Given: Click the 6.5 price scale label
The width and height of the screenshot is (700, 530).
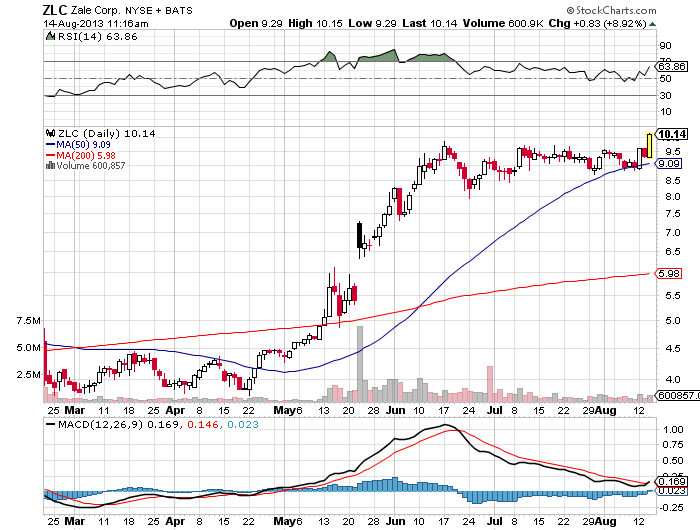Looking at the screenshot, I should [673, 251].
